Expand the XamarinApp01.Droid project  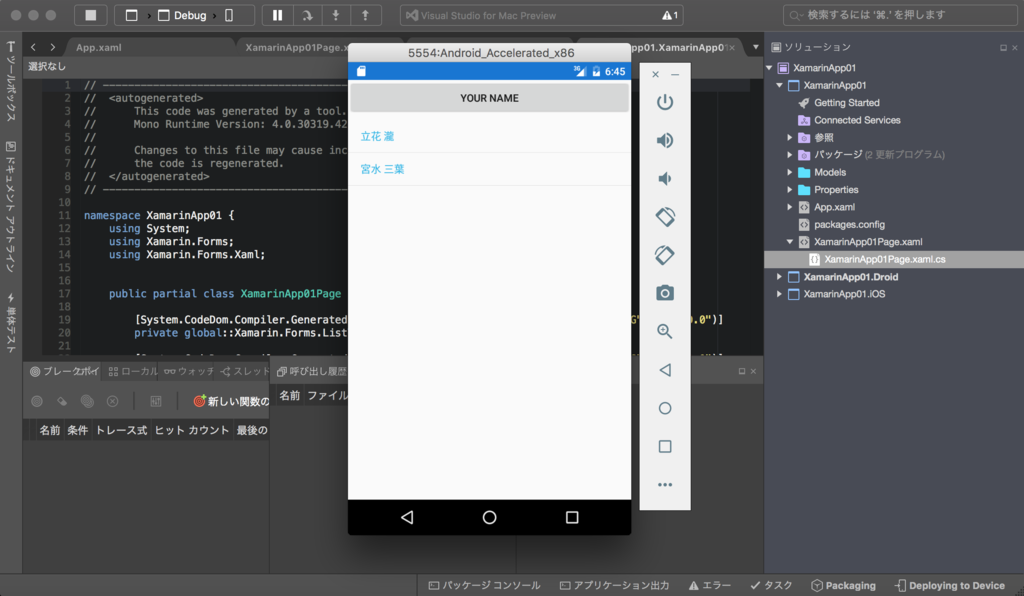(780, 277)
